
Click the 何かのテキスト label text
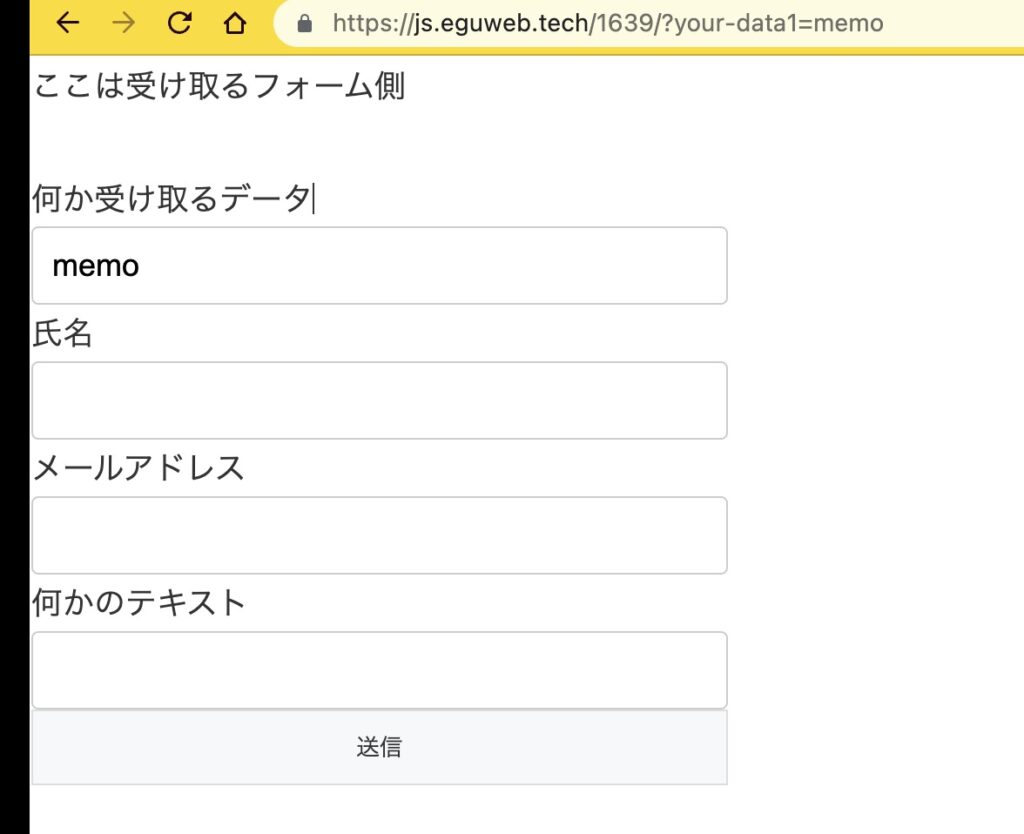tap(139, 603)
